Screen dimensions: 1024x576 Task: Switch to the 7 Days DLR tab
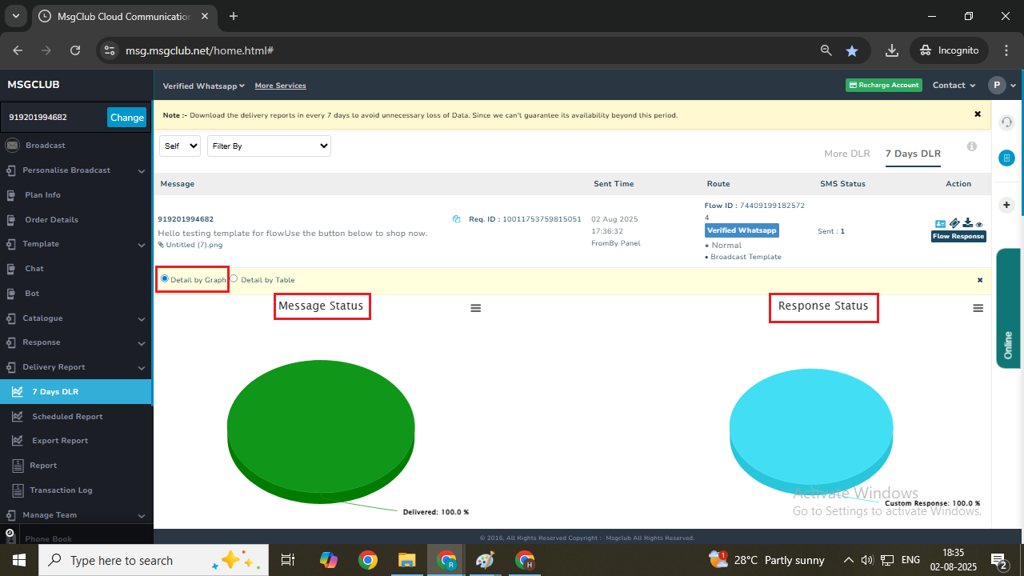coord(913,154)
